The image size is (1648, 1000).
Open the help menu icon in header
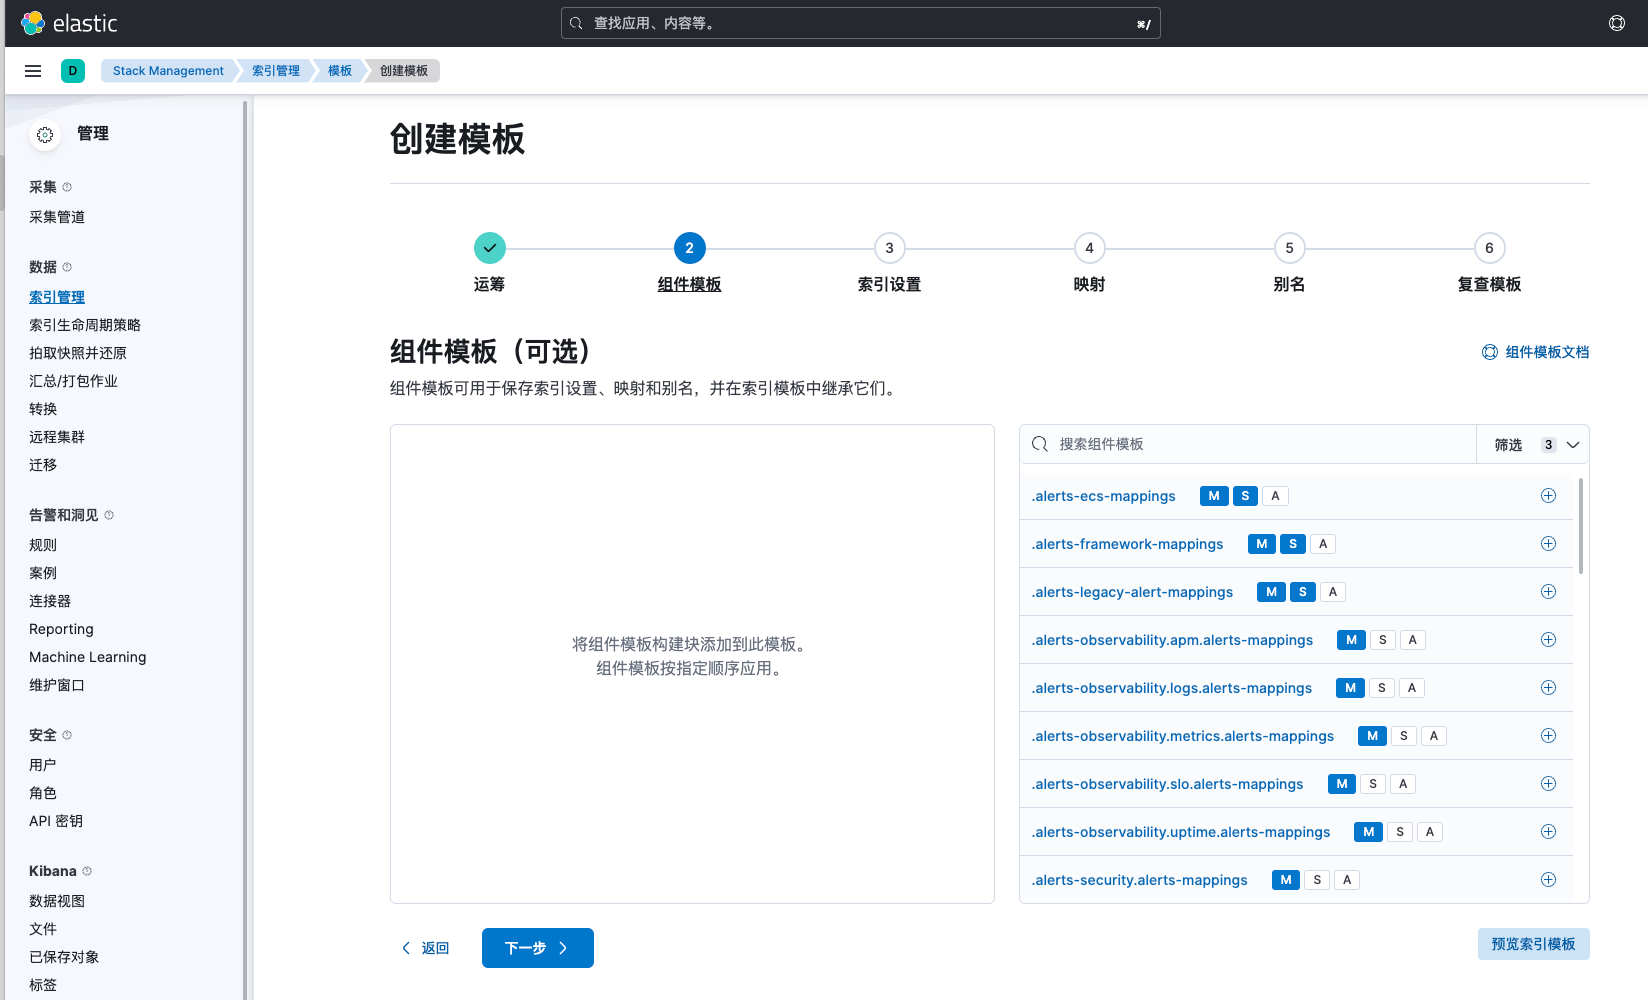[1617, 23]
